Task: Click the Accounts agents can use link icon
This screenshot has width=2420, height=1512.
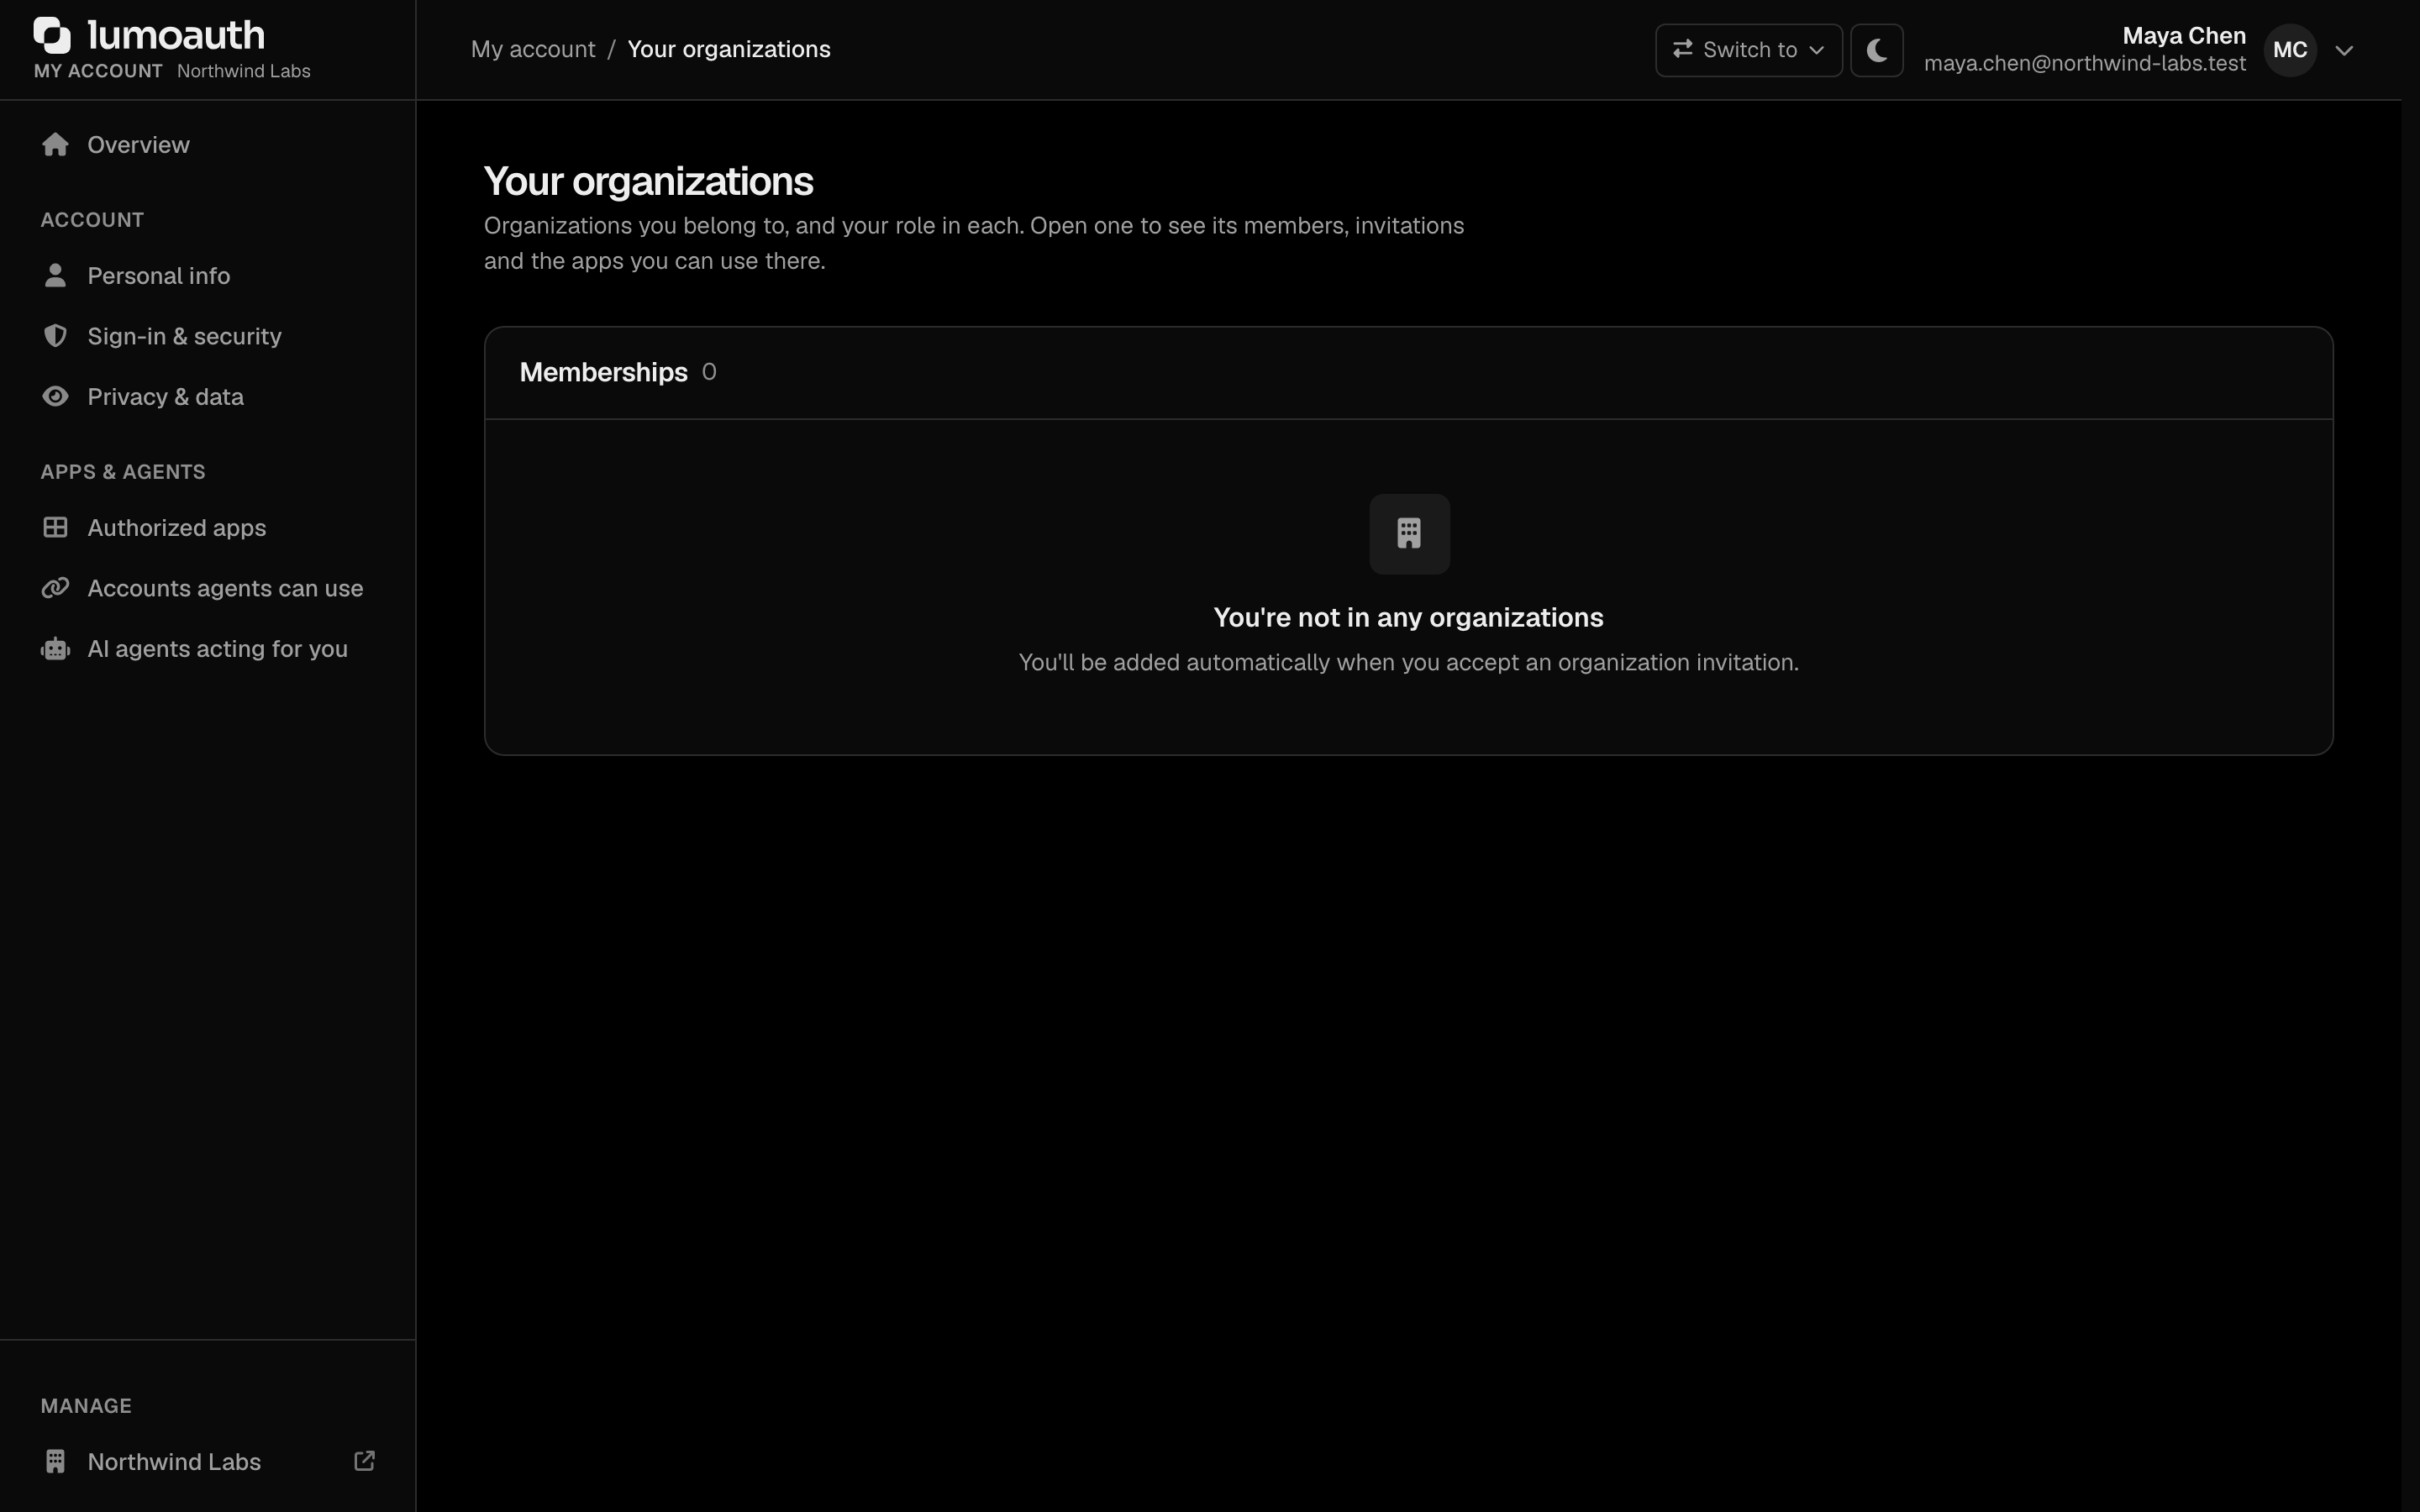Action: (55, 588)
